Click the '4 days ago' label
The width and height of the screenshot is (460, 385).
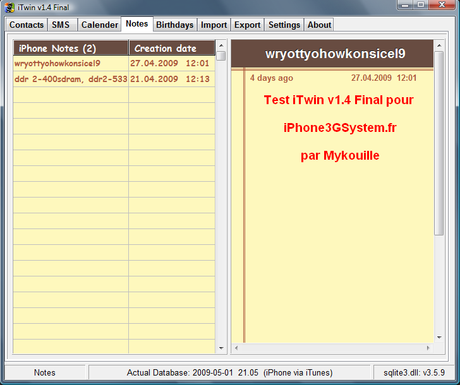point(272,78)
